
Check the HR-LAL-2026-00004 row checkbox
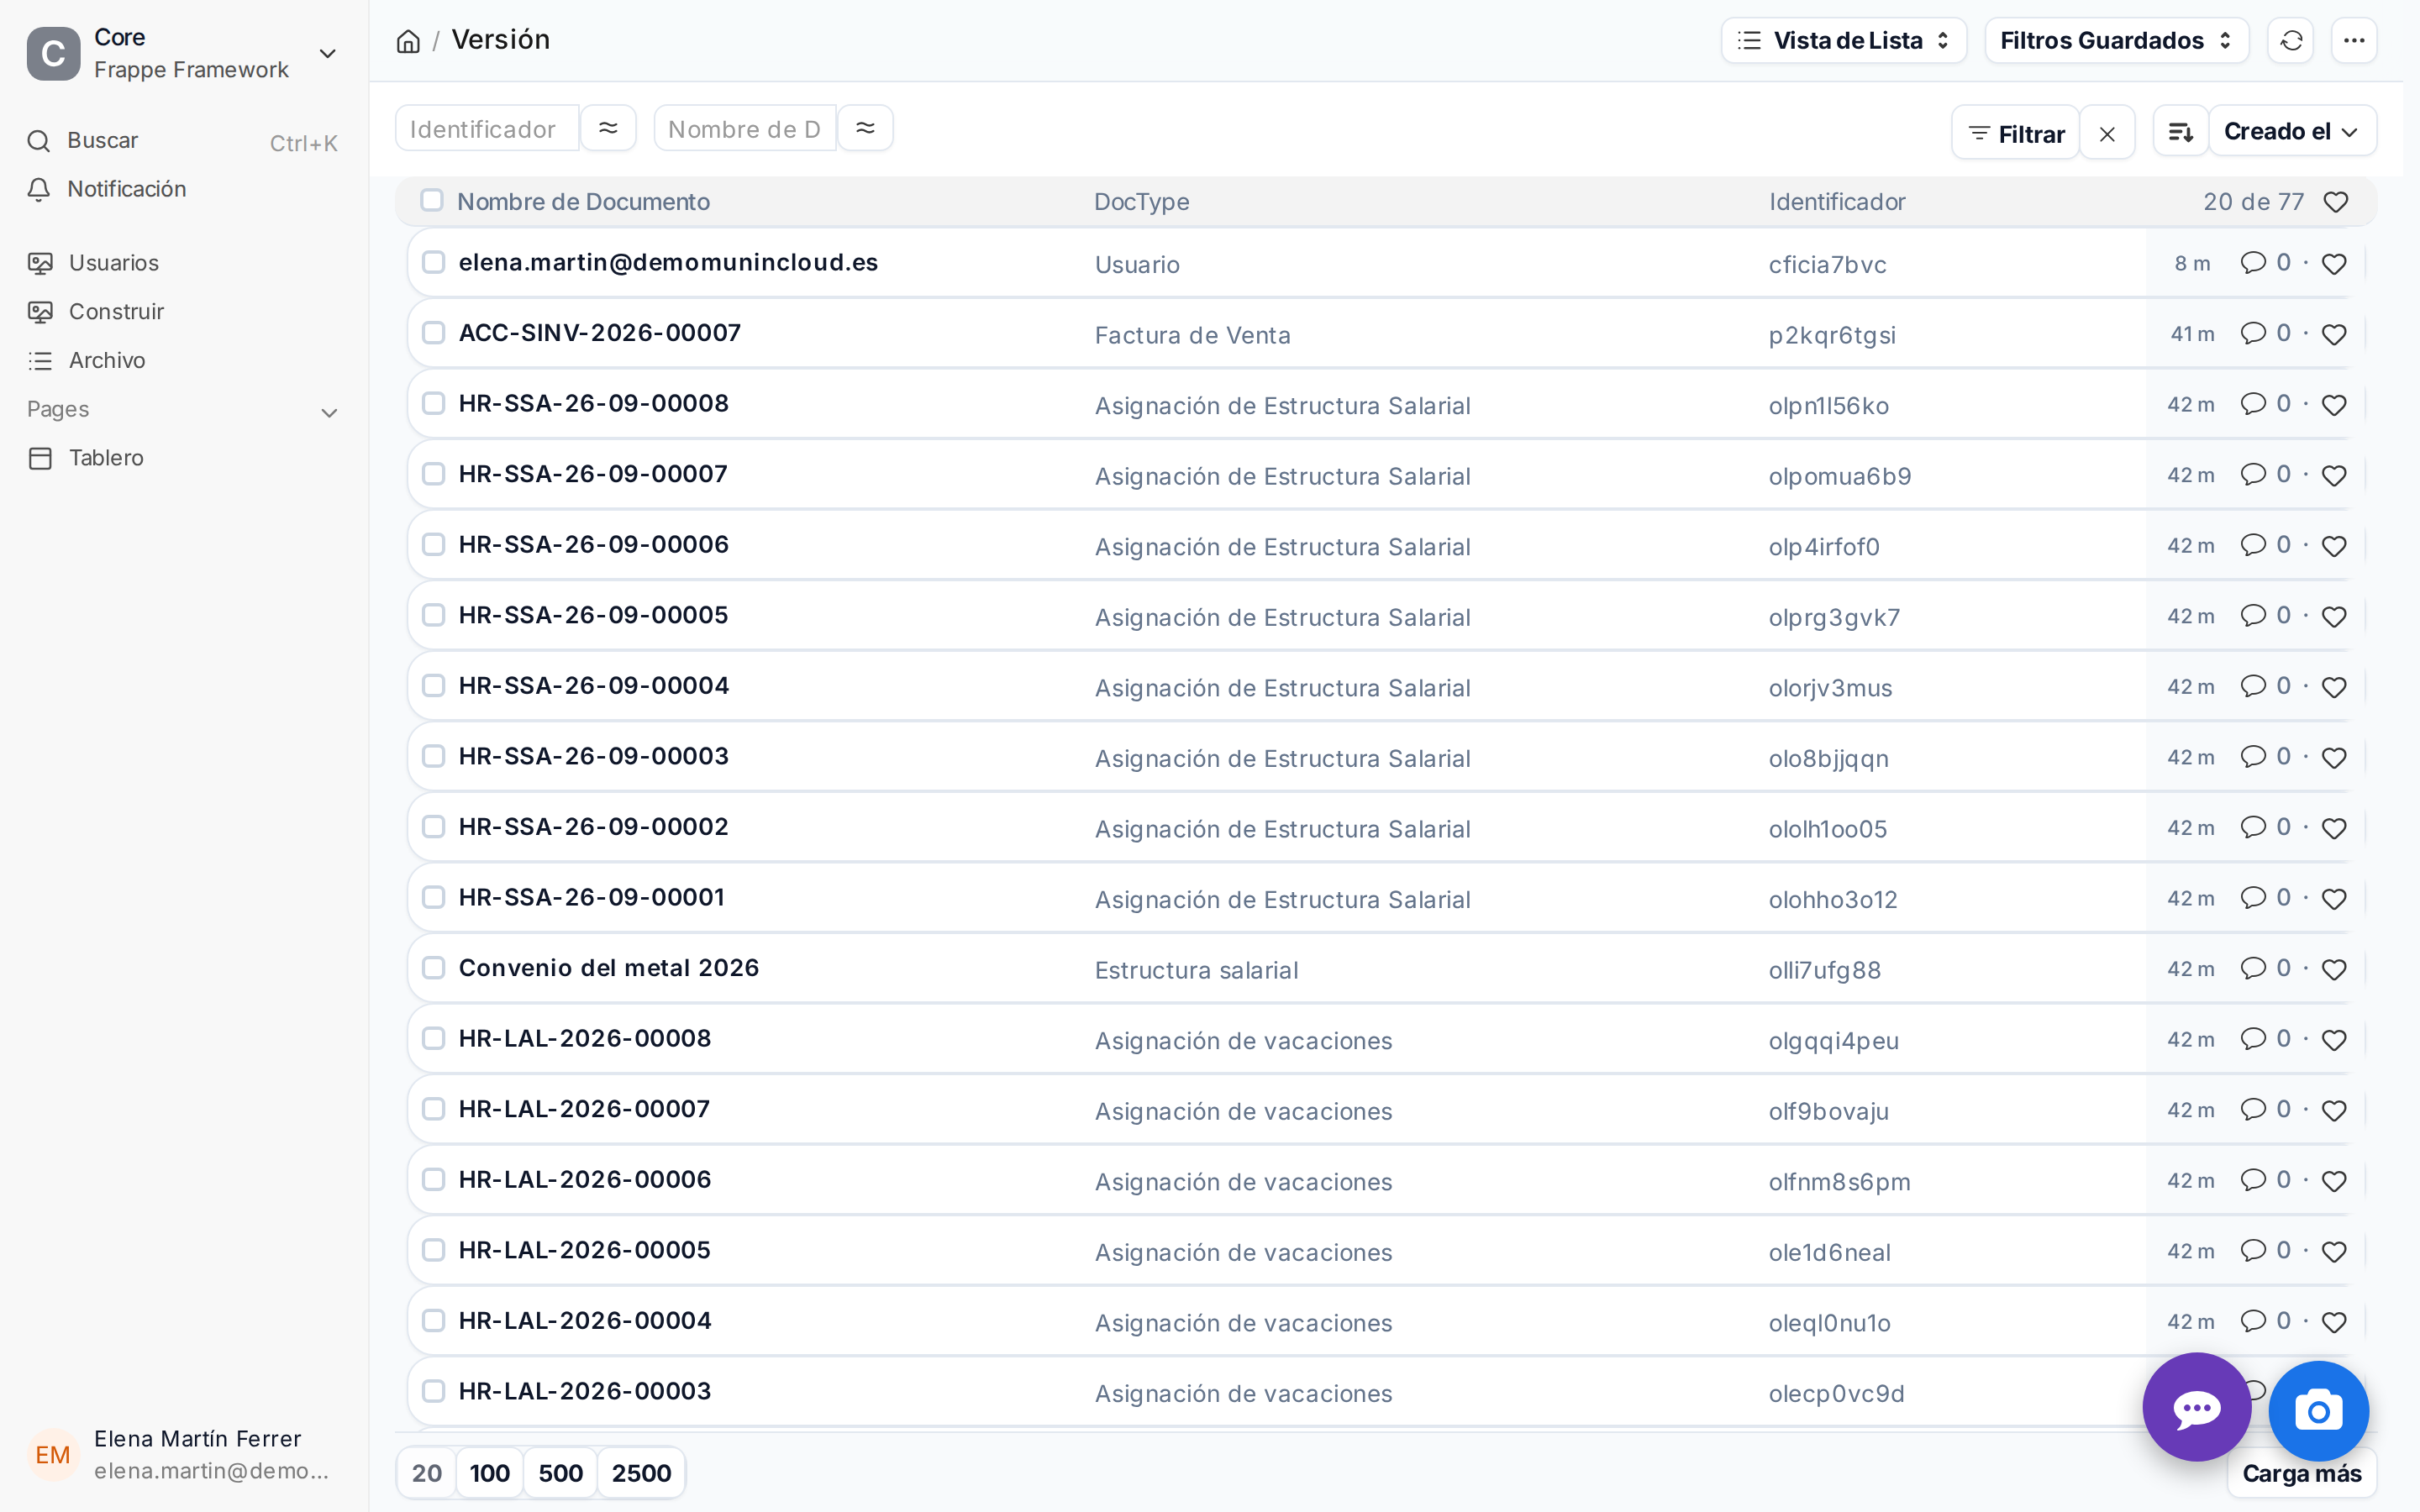[433, 1321]
